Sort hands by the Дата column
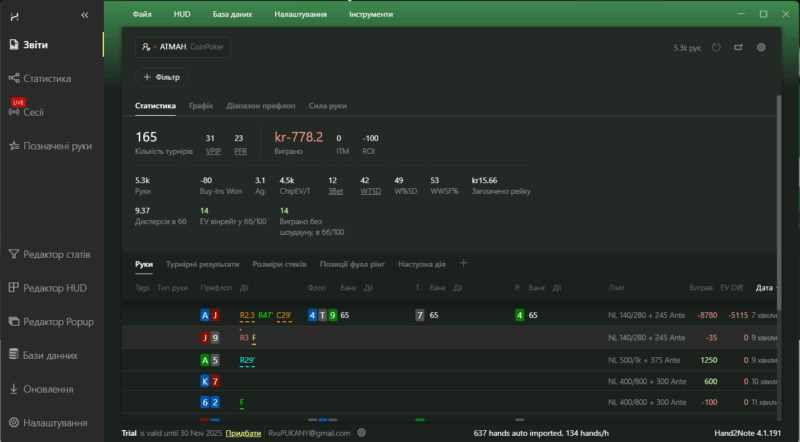This screenshot has width=800, height=442. 765,288
